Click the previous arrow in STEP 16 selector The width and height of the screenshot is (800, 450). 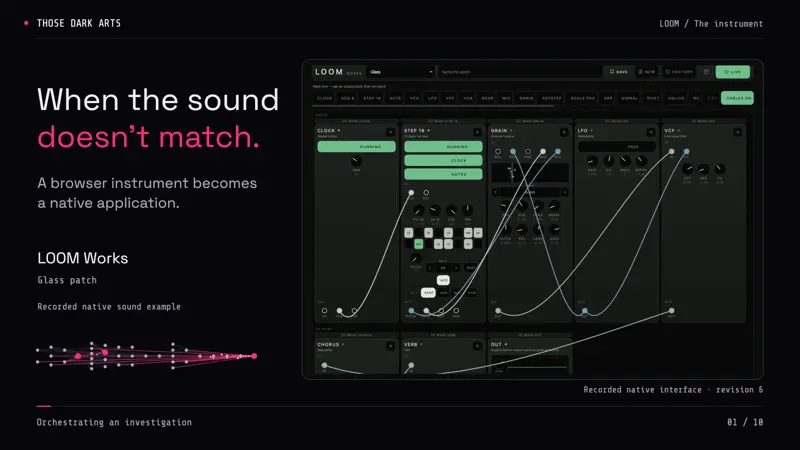pos(430,267)
